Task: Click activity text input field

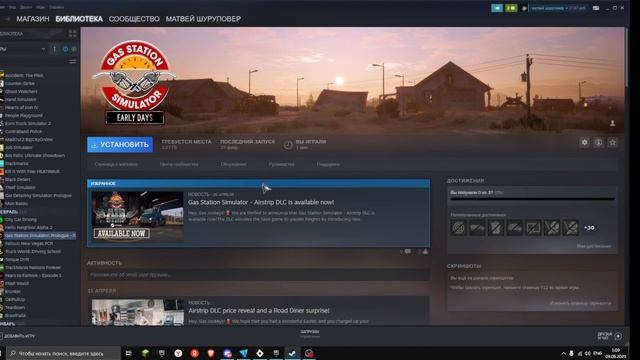Action: coord(258,275)
